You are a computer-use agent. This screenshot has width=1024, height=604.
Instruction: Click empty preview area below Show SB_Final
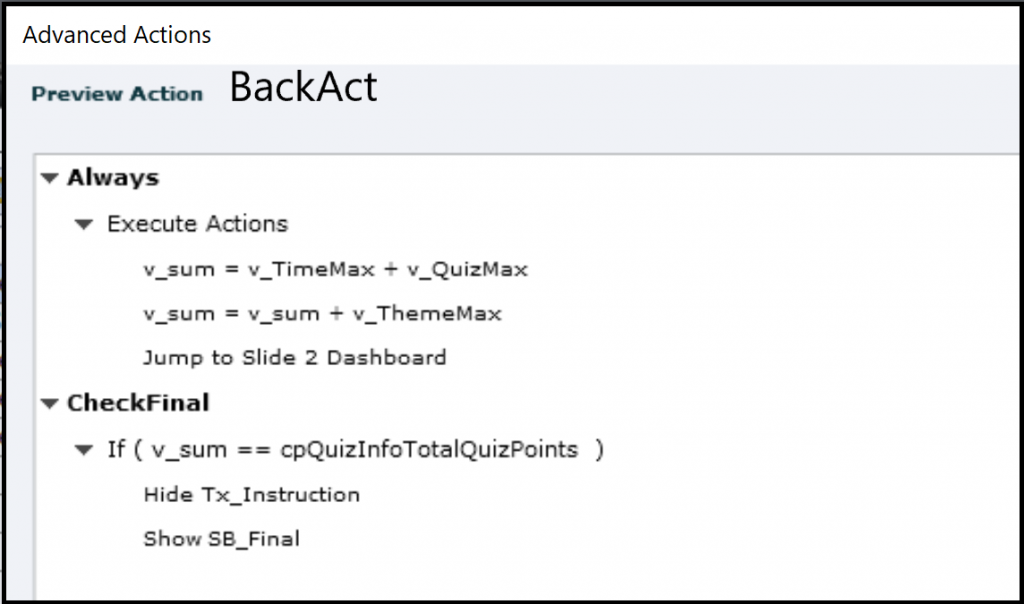[x=500, y=575]
